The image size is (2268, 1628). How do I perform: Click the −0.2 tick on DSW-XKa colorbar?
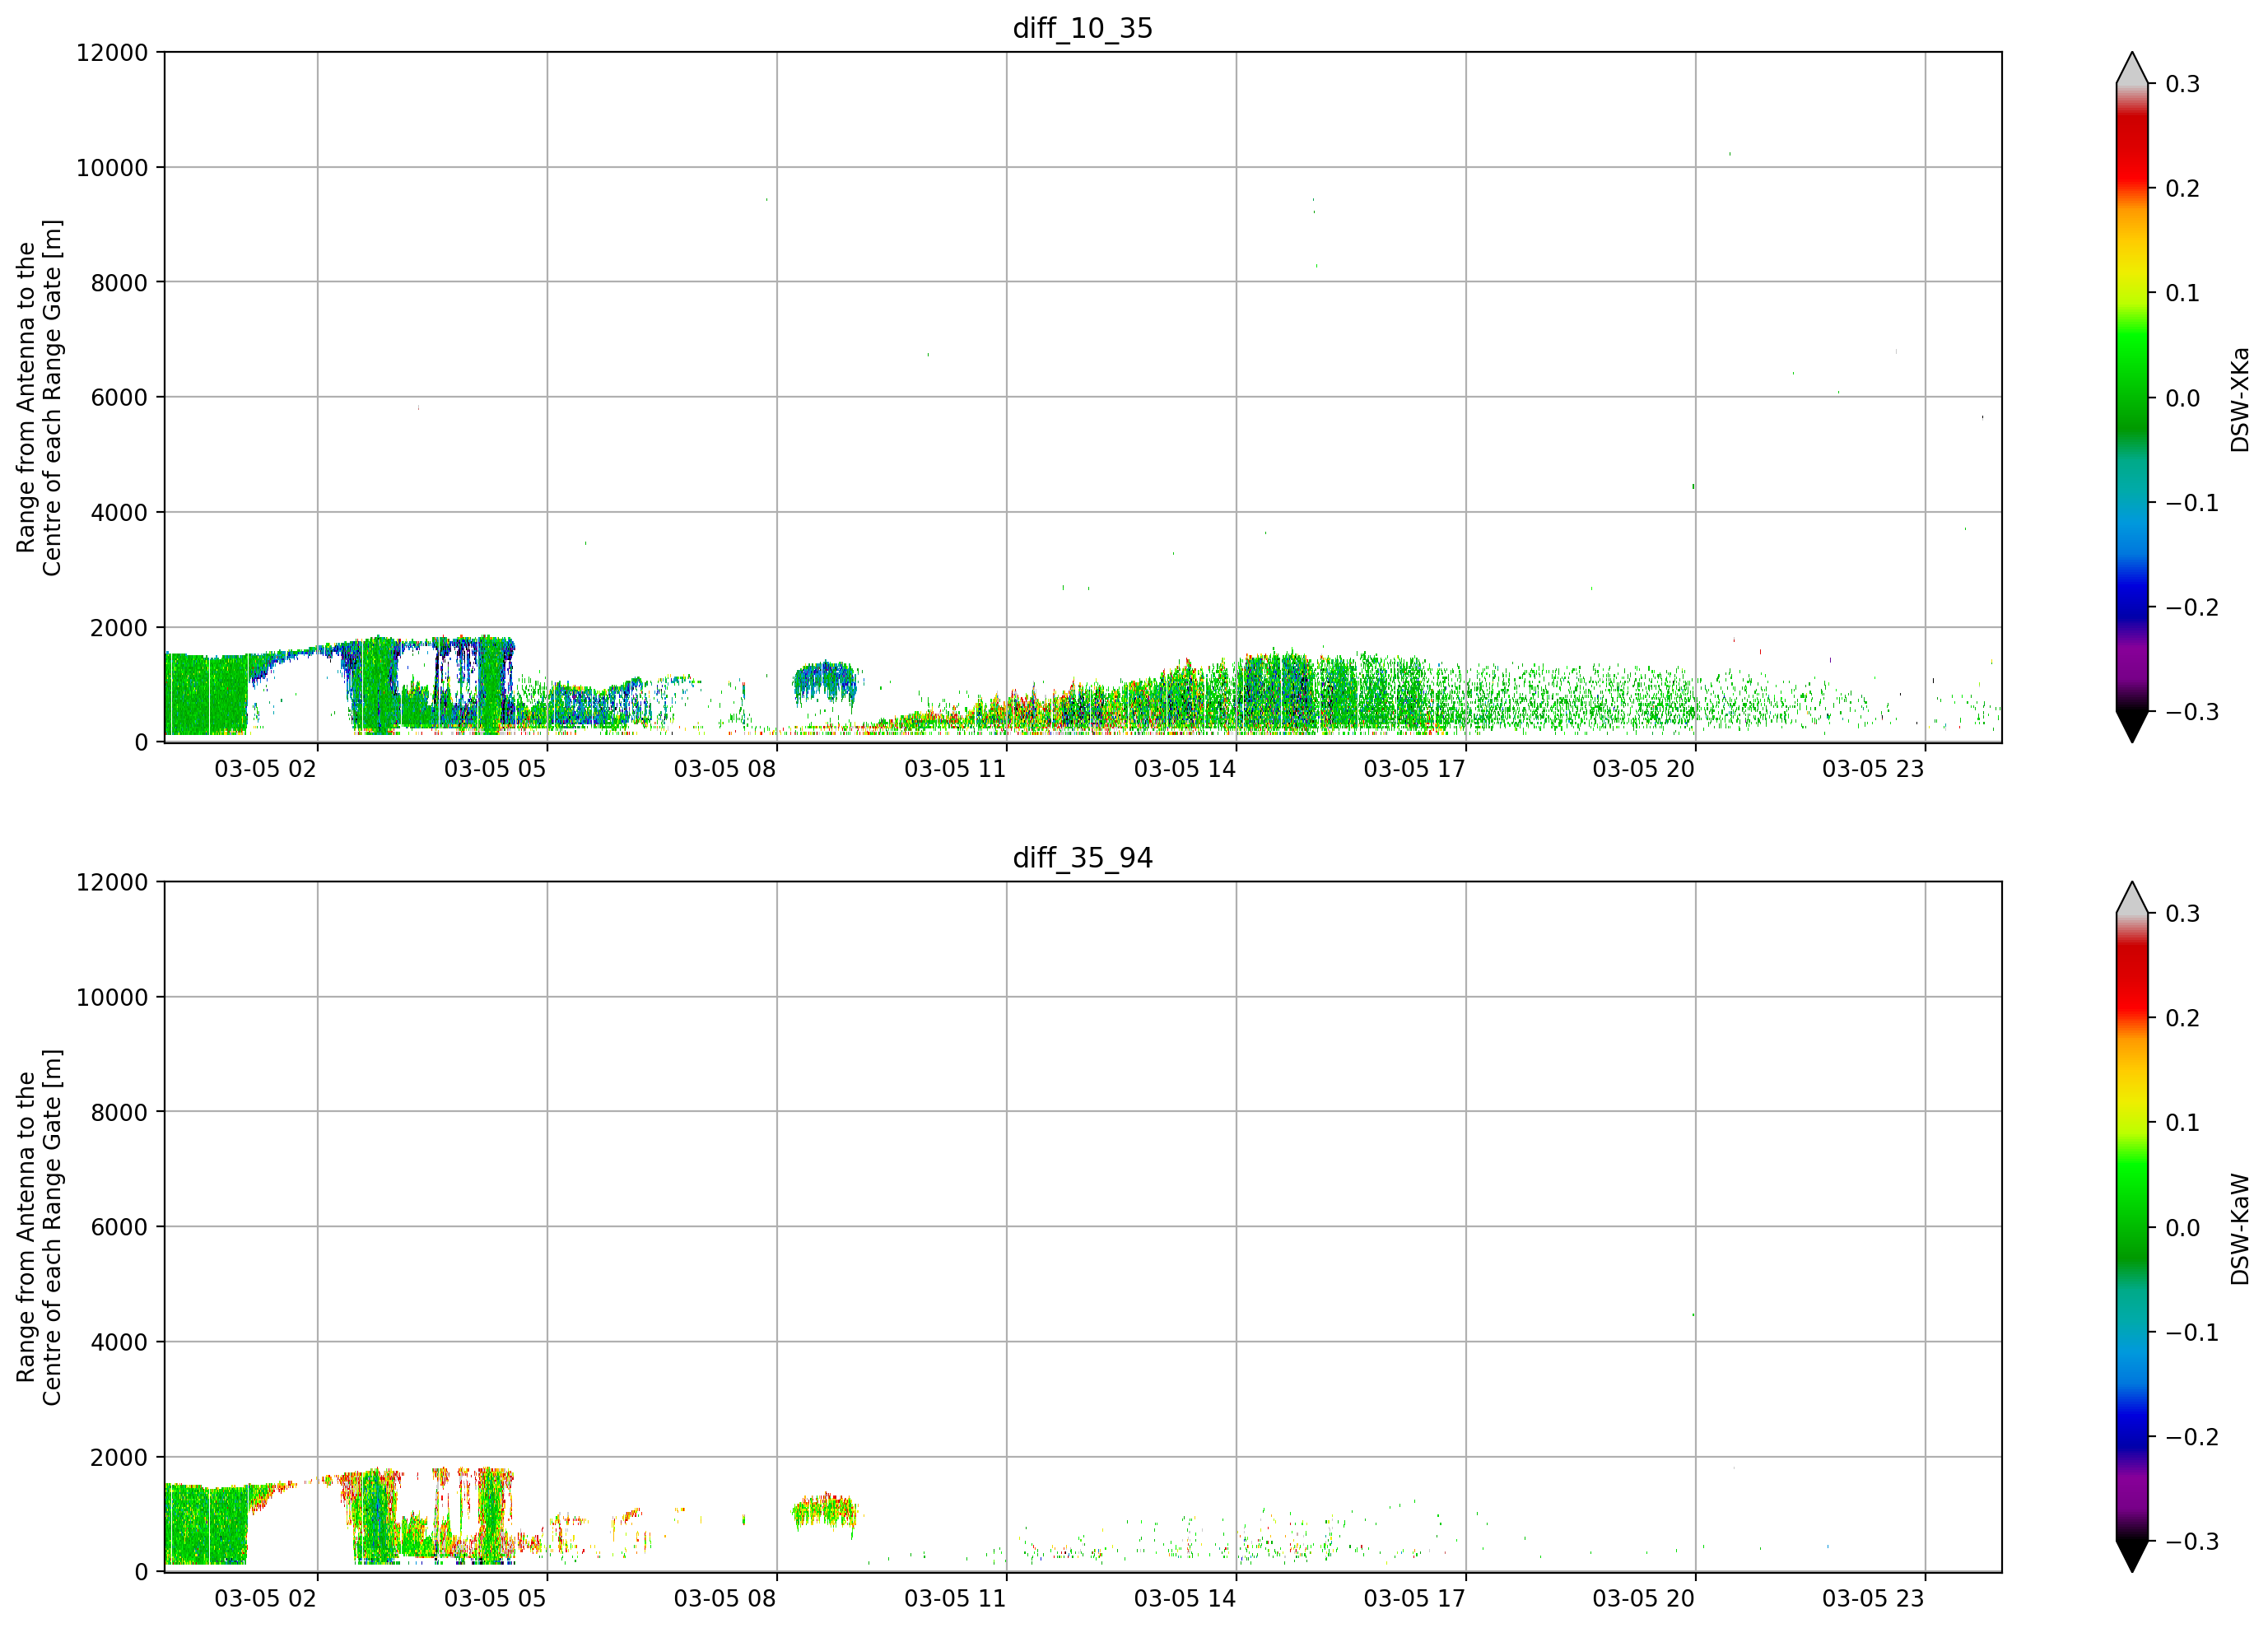[2191, 608]
